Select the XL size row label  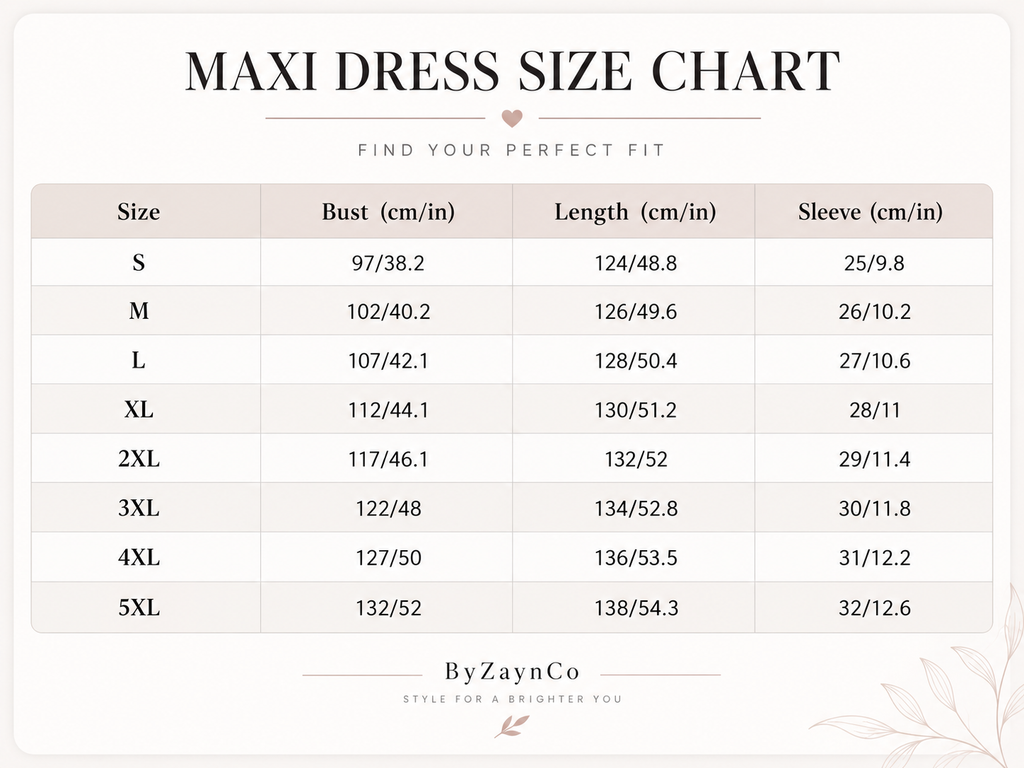[138, 409]
